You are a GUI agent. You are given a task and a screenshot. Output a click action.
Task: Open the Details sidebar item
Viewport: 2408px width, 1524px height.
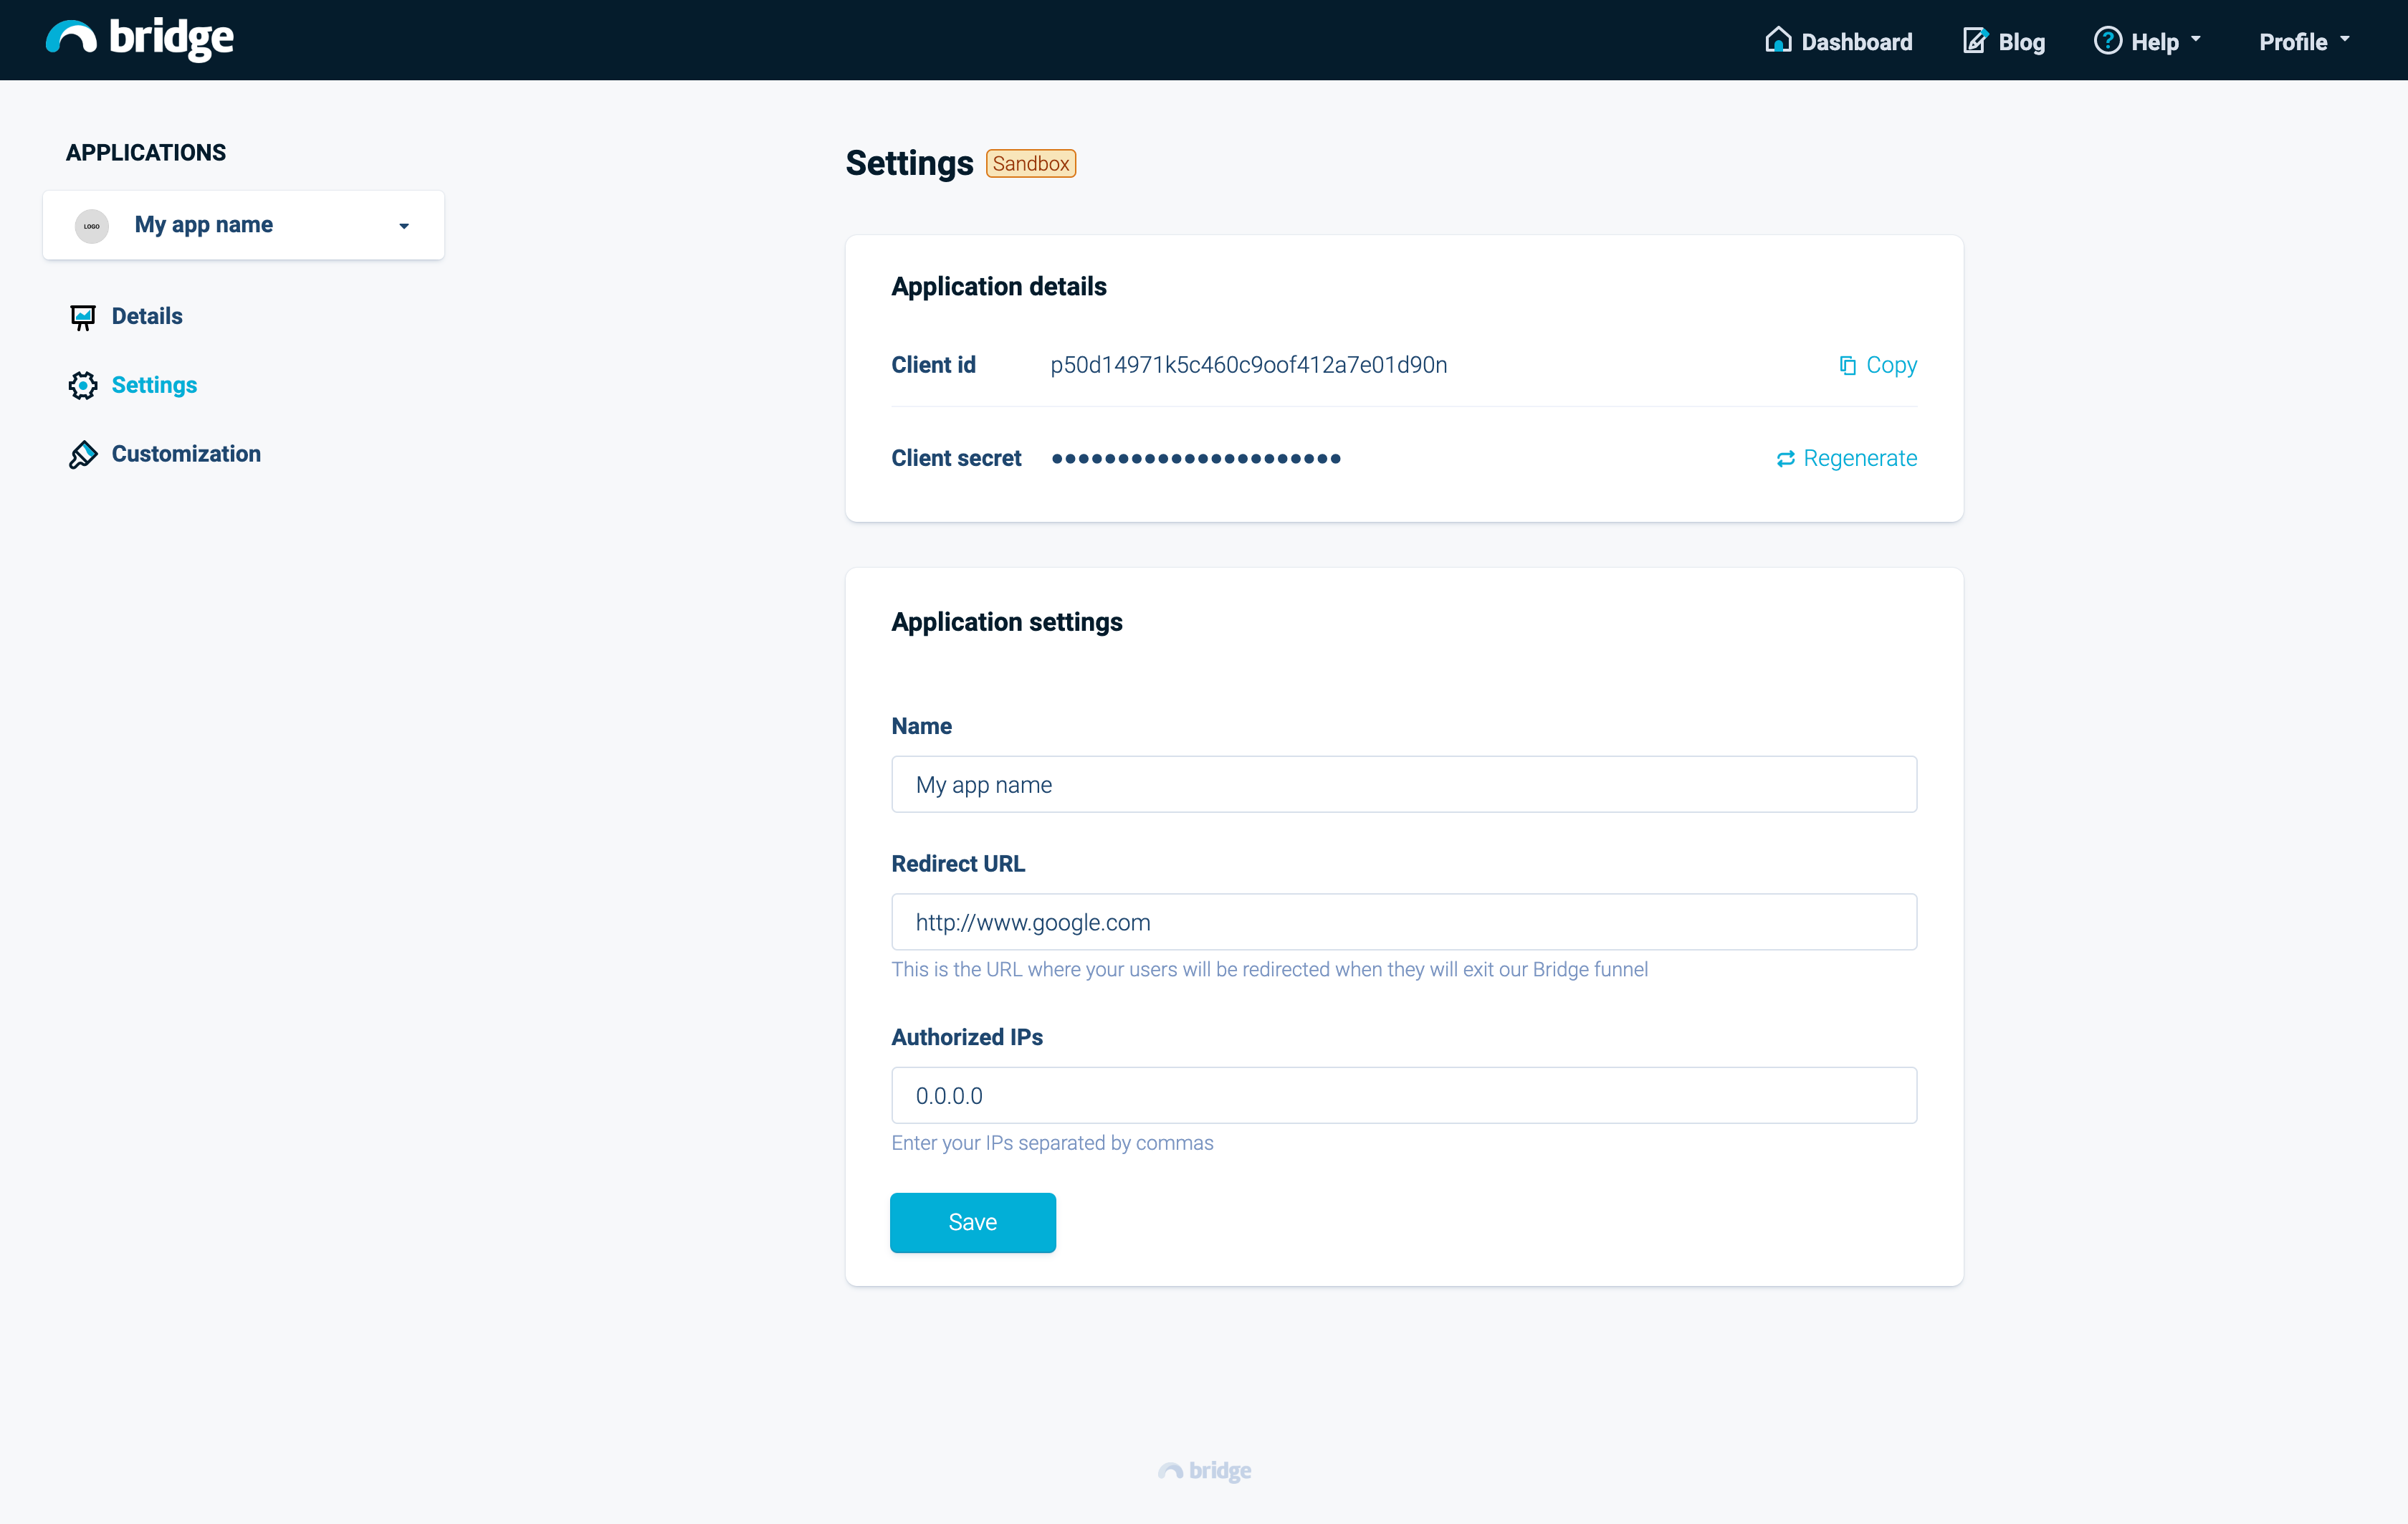(x=147, y=316)
